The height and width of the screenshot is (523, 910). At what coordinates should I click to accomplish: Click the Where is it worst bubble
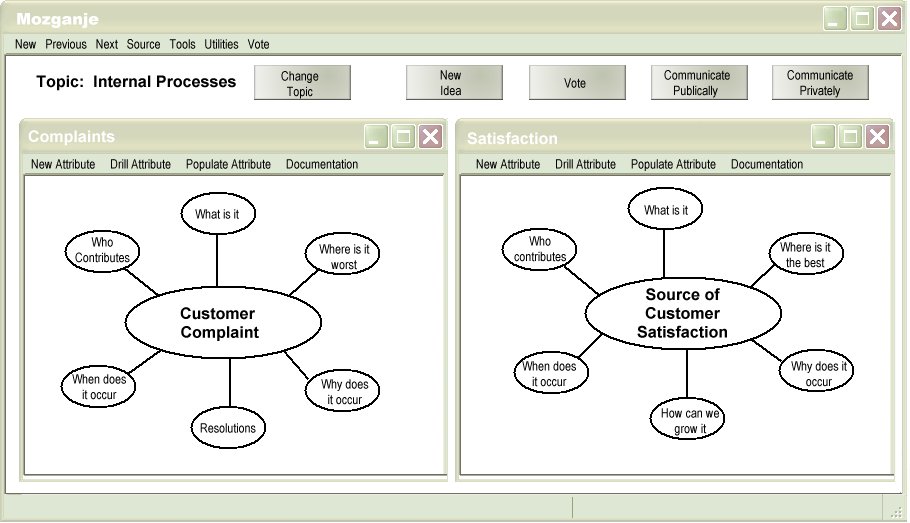pyautogui.click(x=343, y=257)
